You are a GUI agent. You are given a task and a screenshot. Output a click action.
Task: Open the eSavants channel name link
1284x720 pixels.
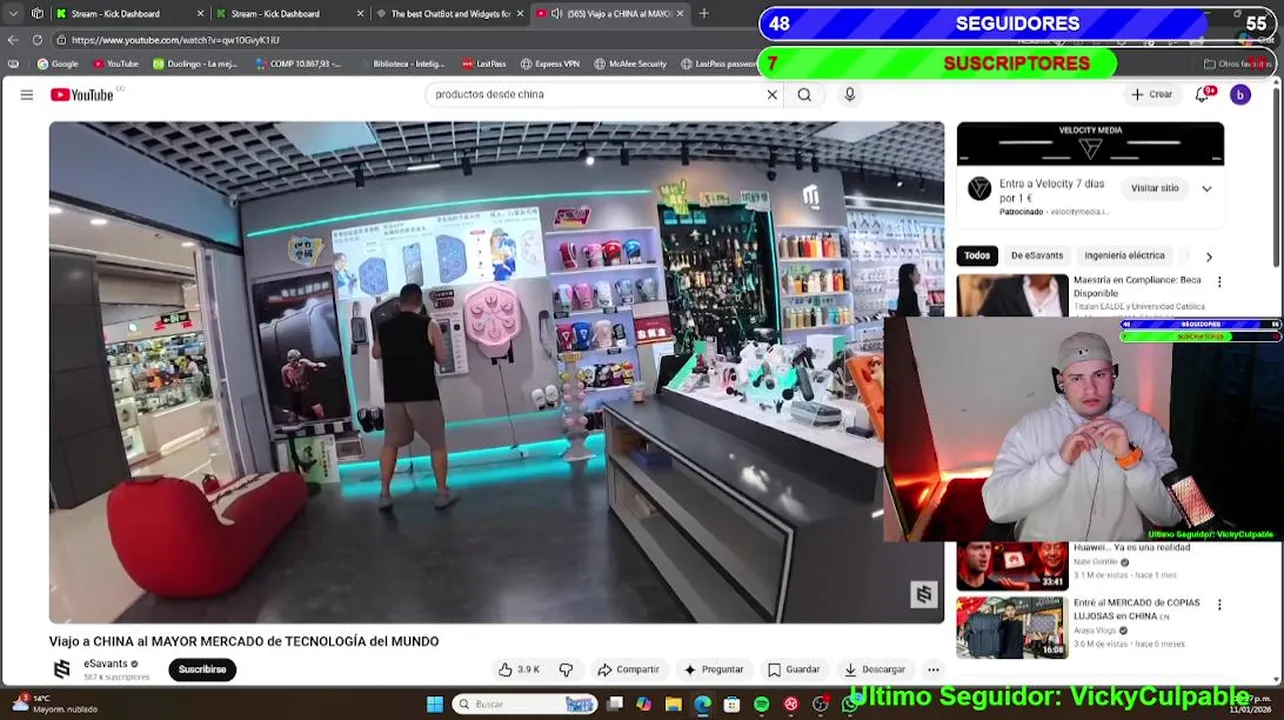coord(105,663)
